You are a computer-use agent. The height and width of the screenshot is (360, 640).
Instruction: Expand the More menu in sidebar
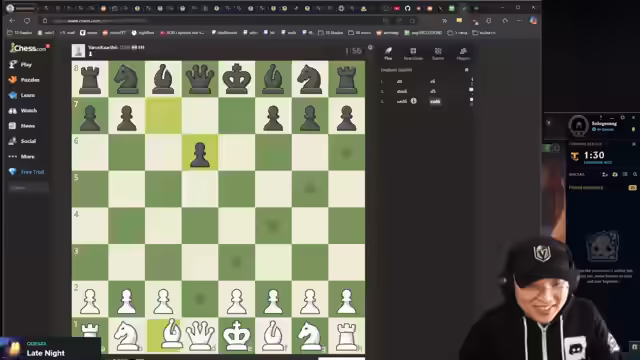tap(22, 157)
